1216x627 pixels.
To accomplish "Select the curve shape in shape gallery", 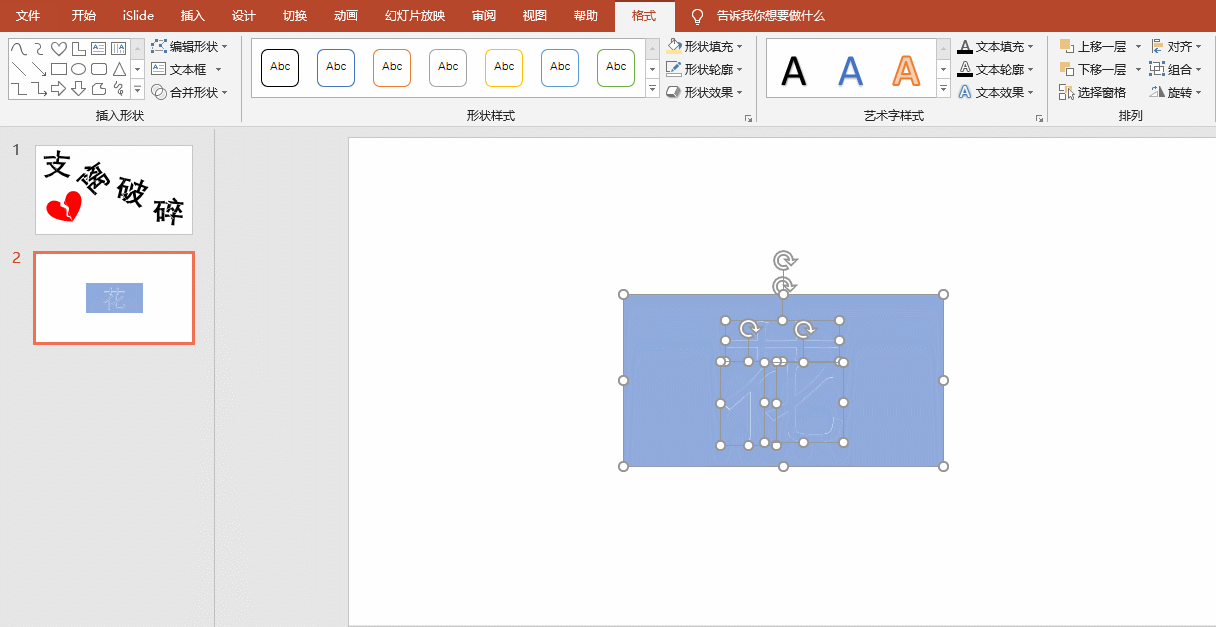I will (19, 49).
